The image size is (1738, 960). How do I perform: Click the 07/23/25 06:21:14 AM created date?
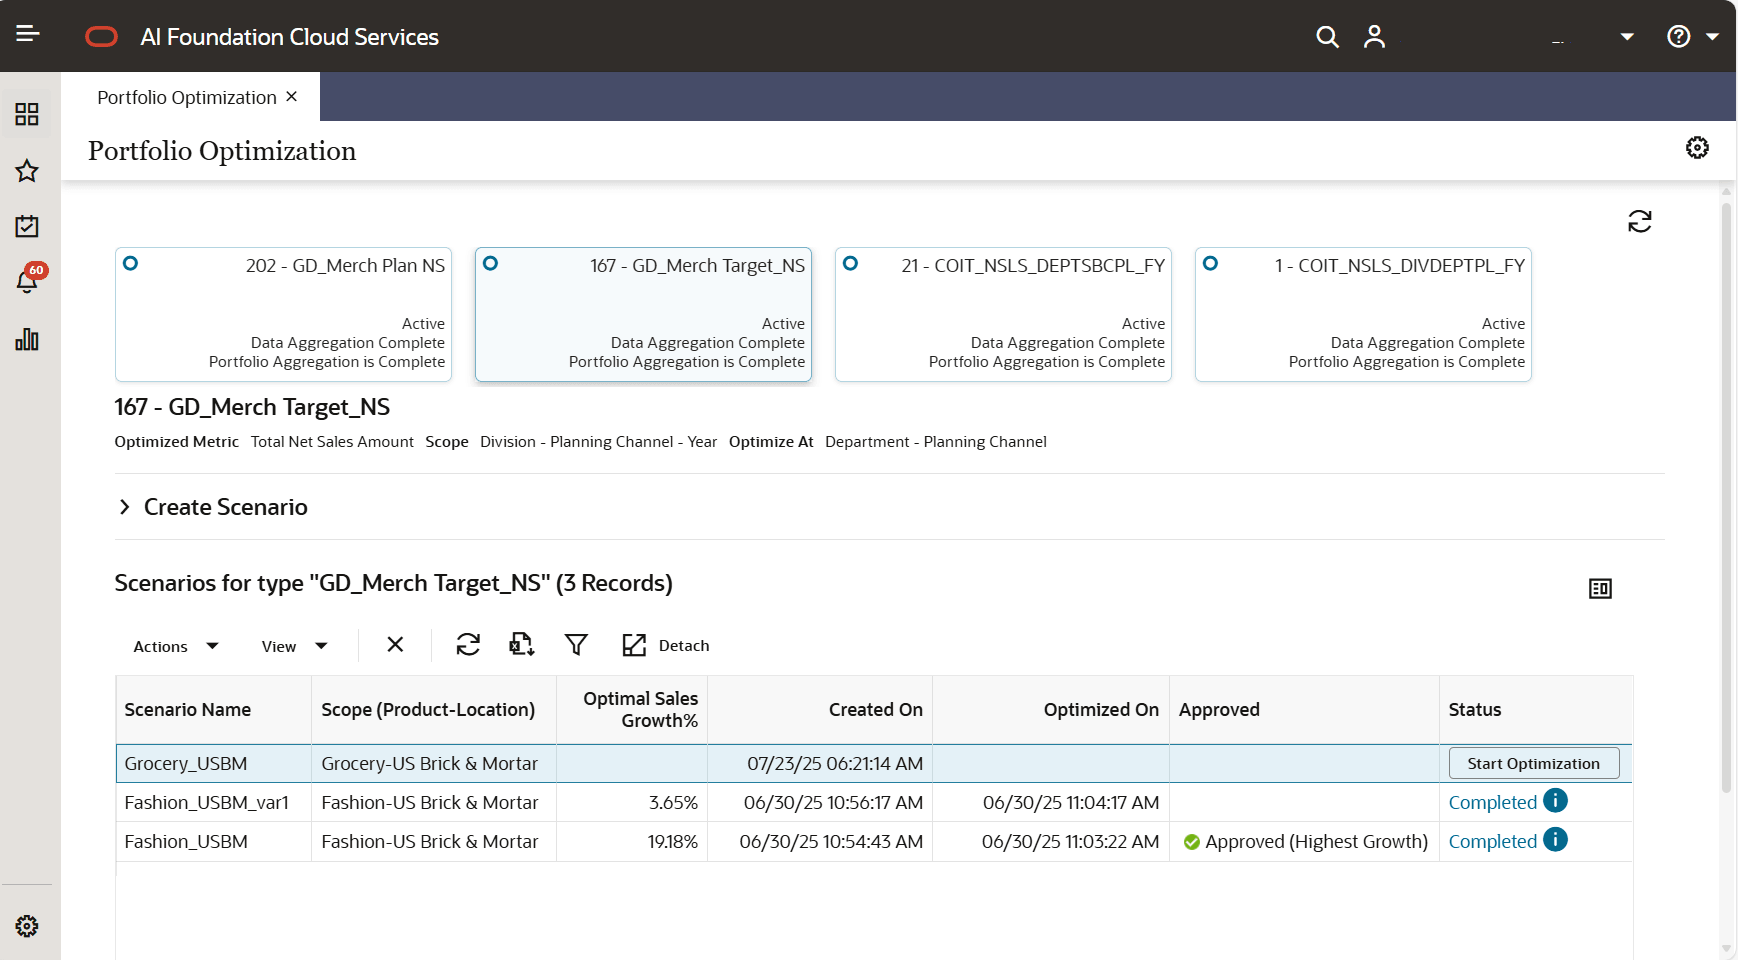[835, 764]
